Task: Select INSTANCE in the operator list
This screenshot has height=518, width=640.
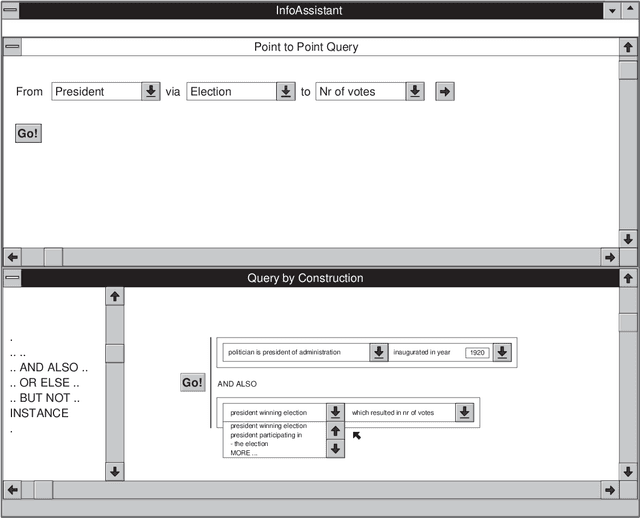Action: (39, 413)
